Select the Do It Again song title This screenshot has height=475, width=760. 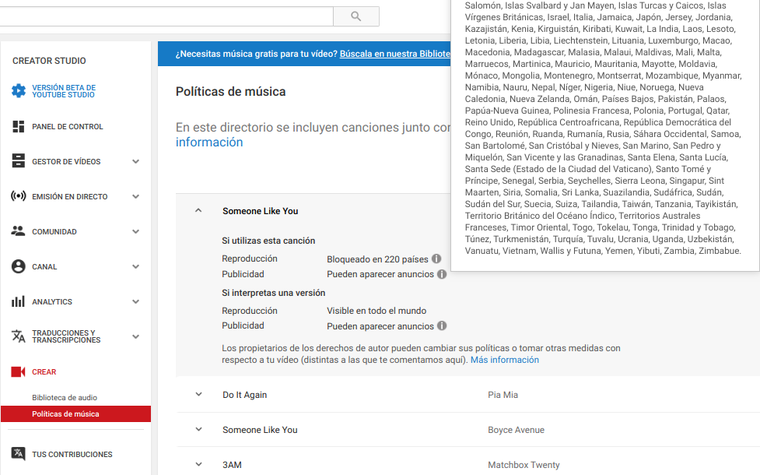(245, 395)
